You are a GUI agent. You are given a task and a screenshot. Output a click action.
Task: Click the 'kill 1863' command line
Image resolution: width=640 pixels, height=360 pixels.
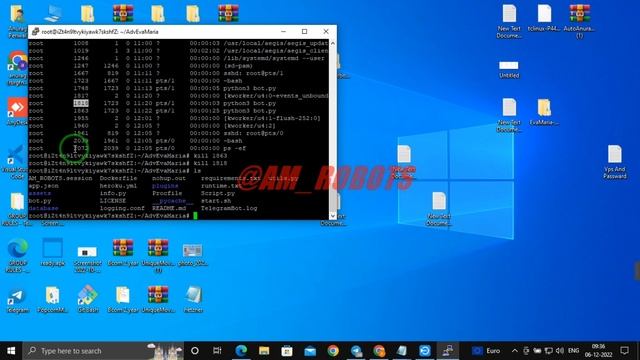128,156
